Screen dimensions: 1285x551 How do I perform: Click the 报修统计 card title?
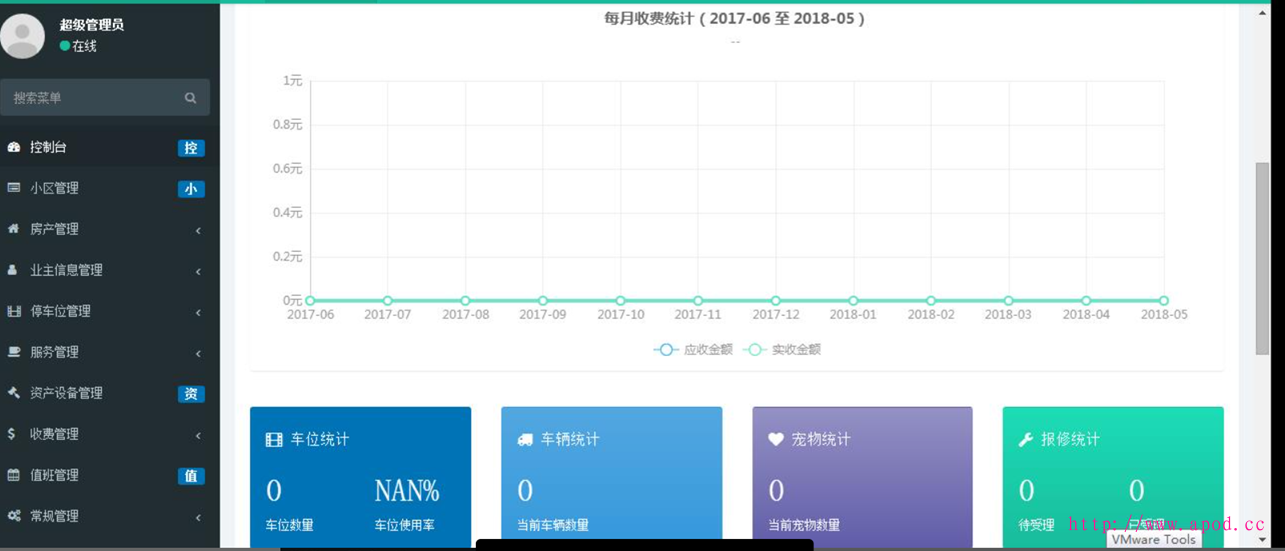1070,439
